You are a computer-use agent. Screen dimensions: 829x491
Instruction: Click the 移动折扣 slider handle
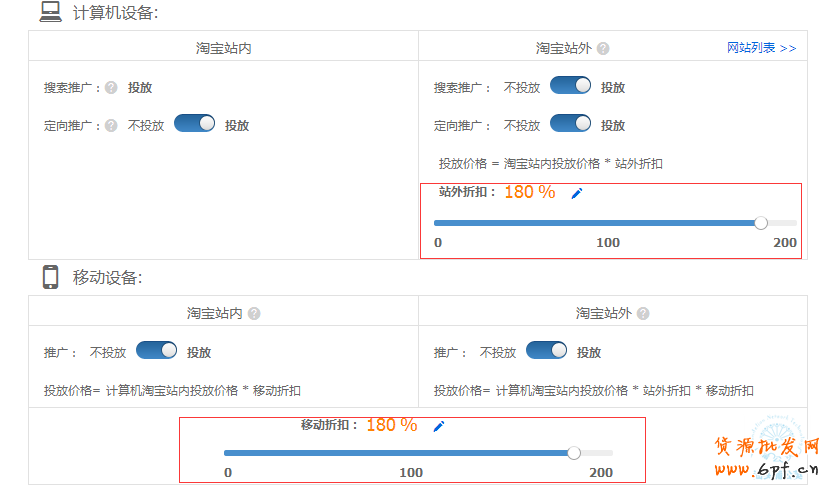click(x=574, y=453)
